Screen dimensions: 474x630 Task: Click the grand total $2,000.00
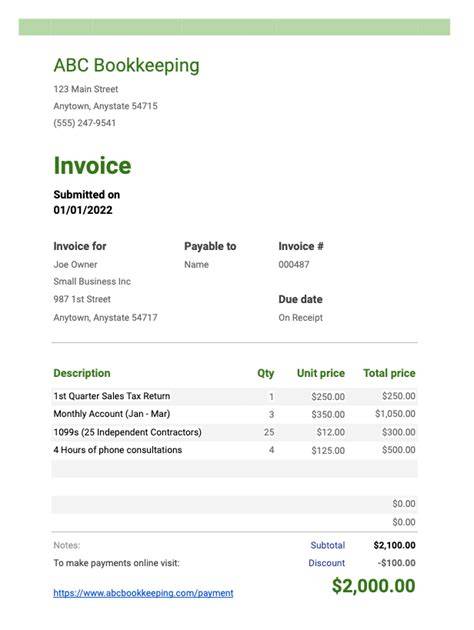pos(374,585)
